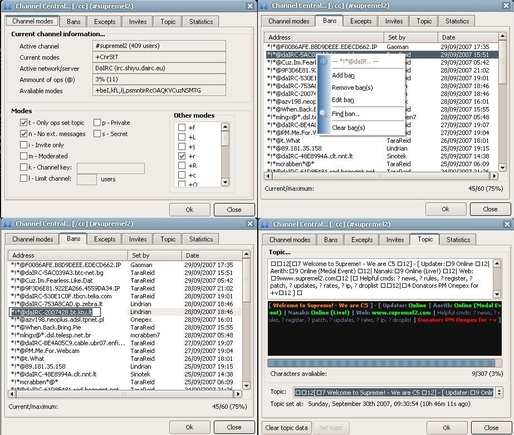
Task: Click Other modes list scroll-up arrow
Action: [225, 127]
